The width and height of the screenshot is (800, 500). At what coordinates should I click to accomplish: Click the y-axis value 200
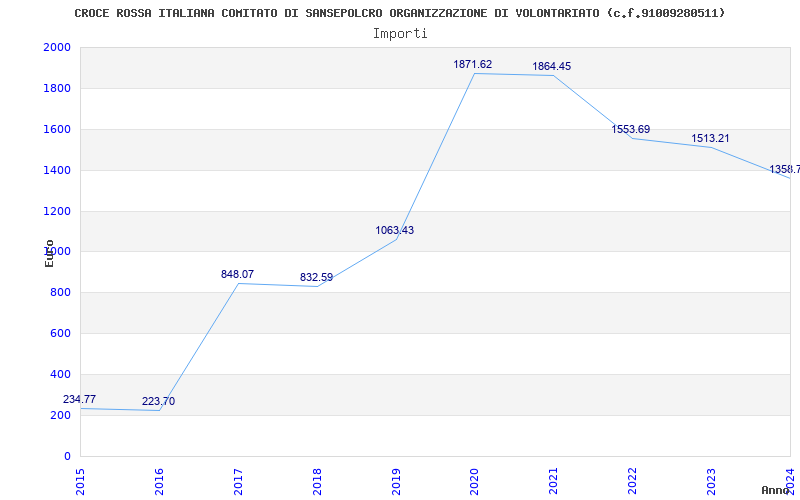point(60,415)
